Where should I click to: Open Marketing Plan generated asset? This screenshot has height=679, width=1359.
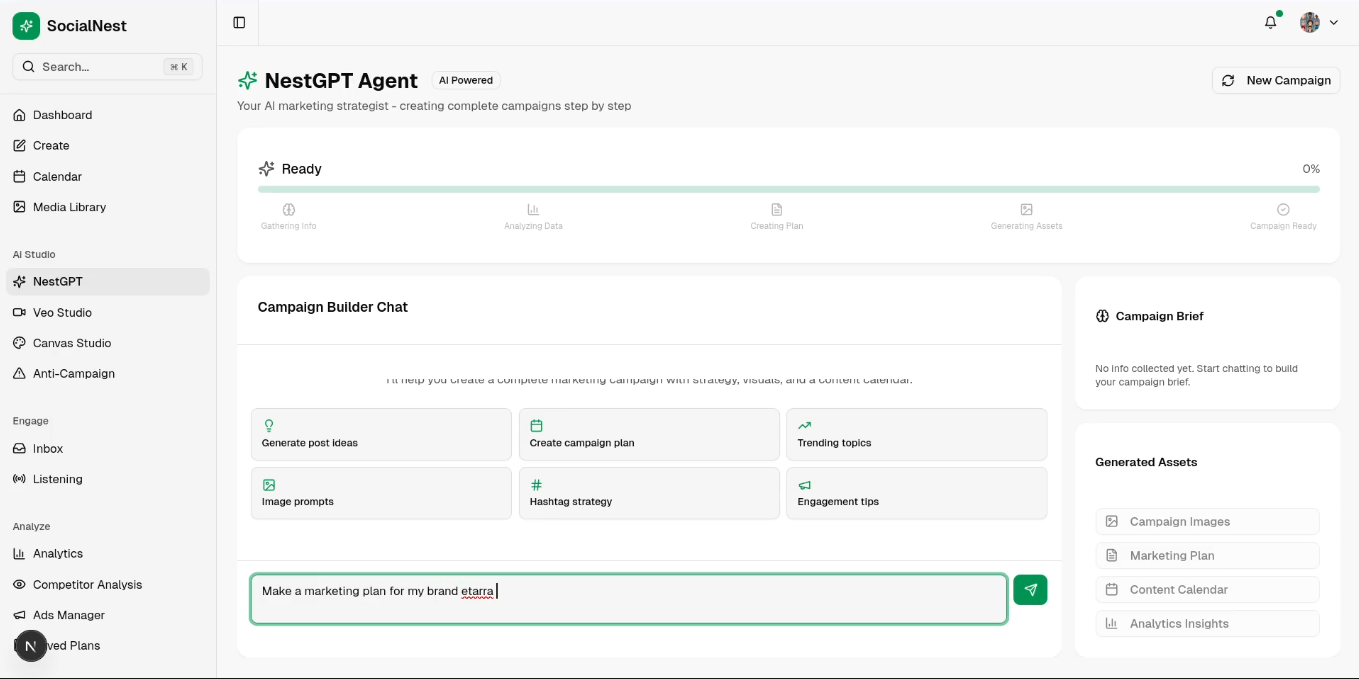(x=1207, y=555)
